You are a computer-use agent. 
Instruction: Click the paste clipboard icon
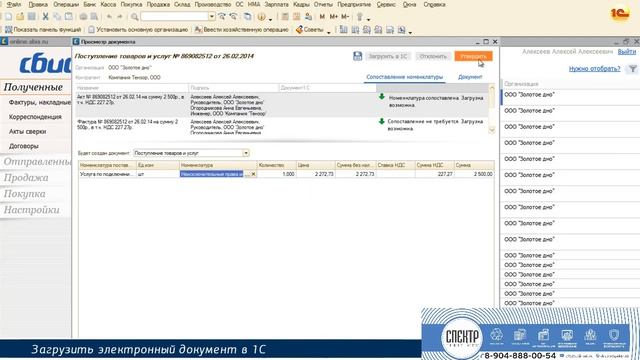tap(69, 17)
